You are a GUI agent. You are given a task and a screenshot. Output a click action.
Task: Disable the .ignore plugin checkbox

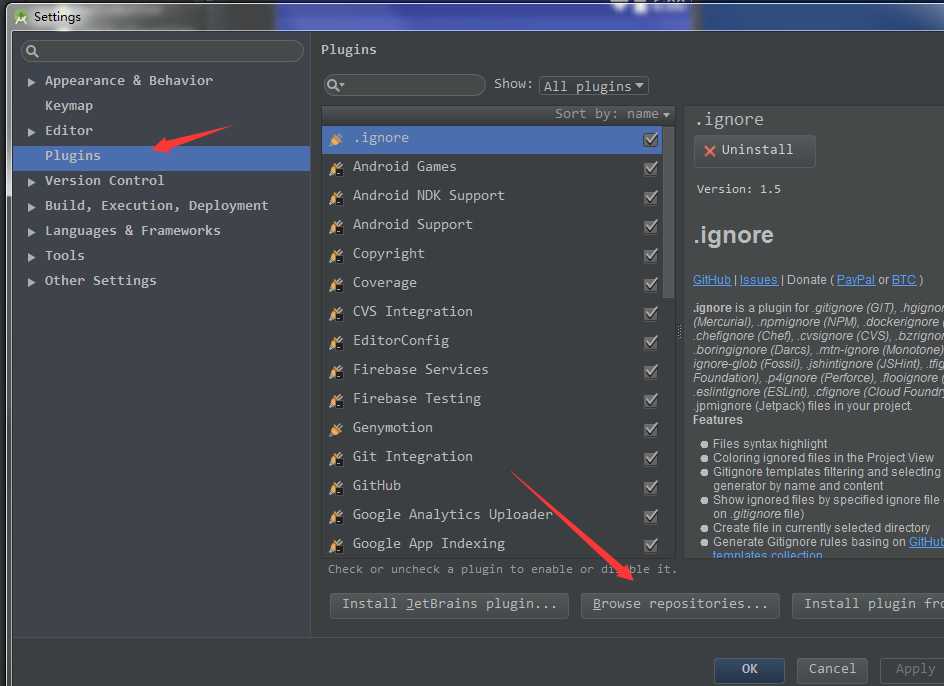pyautogui.click(x=650, y=139)
